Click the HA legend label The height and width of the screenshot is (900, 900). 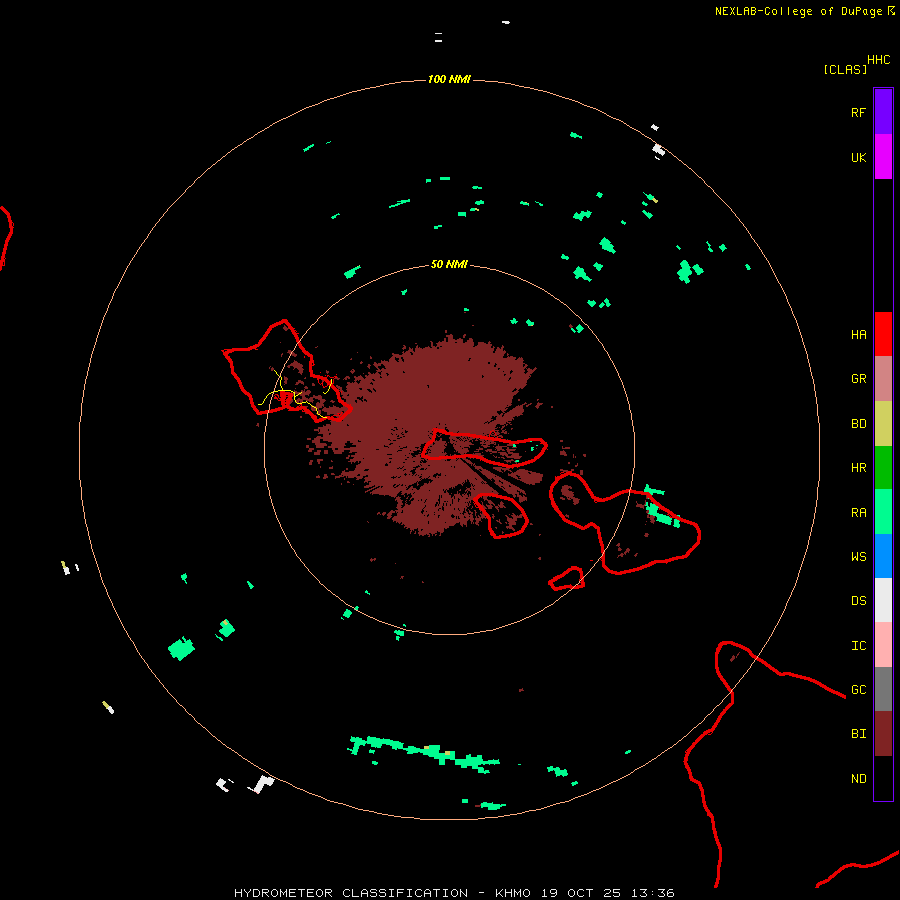tap(858, 335)
